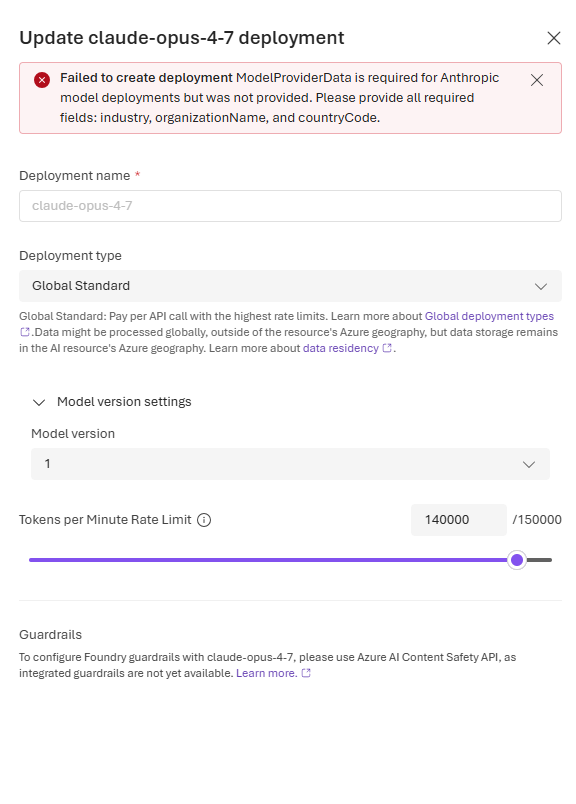The height and width of the screenshot is (804, 576).
Task: Click the 140000 tokens value field
Action: click(459, 520)
